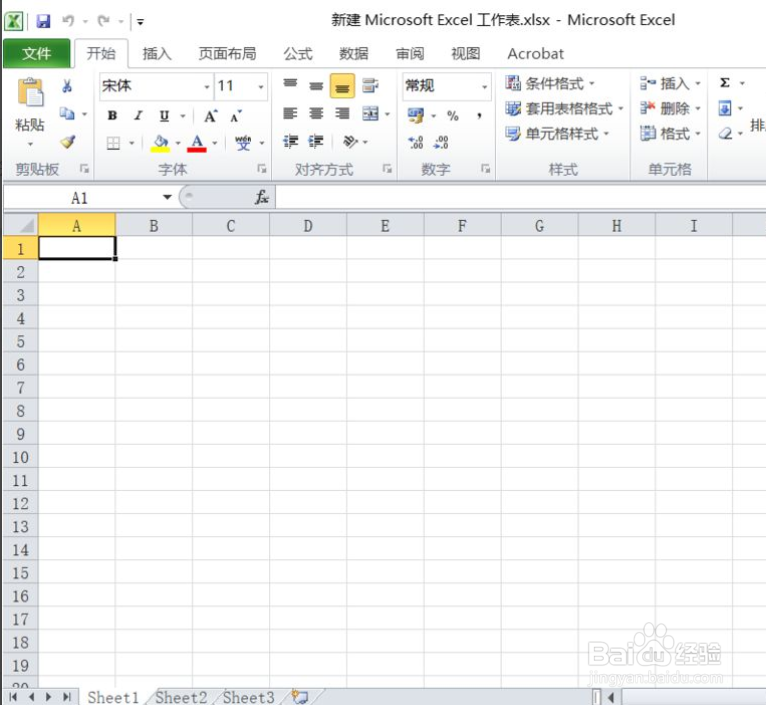
Task: Click the accounting currency format icon
Action: 416,116
